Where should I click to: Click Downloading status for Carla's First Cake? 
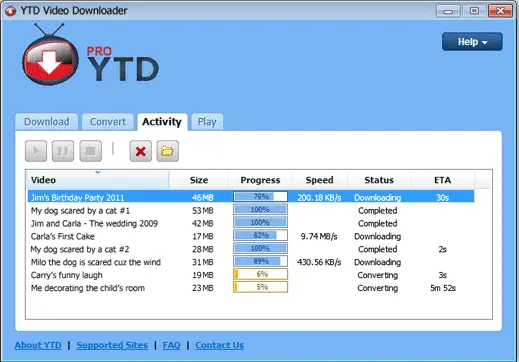[378, 236]
